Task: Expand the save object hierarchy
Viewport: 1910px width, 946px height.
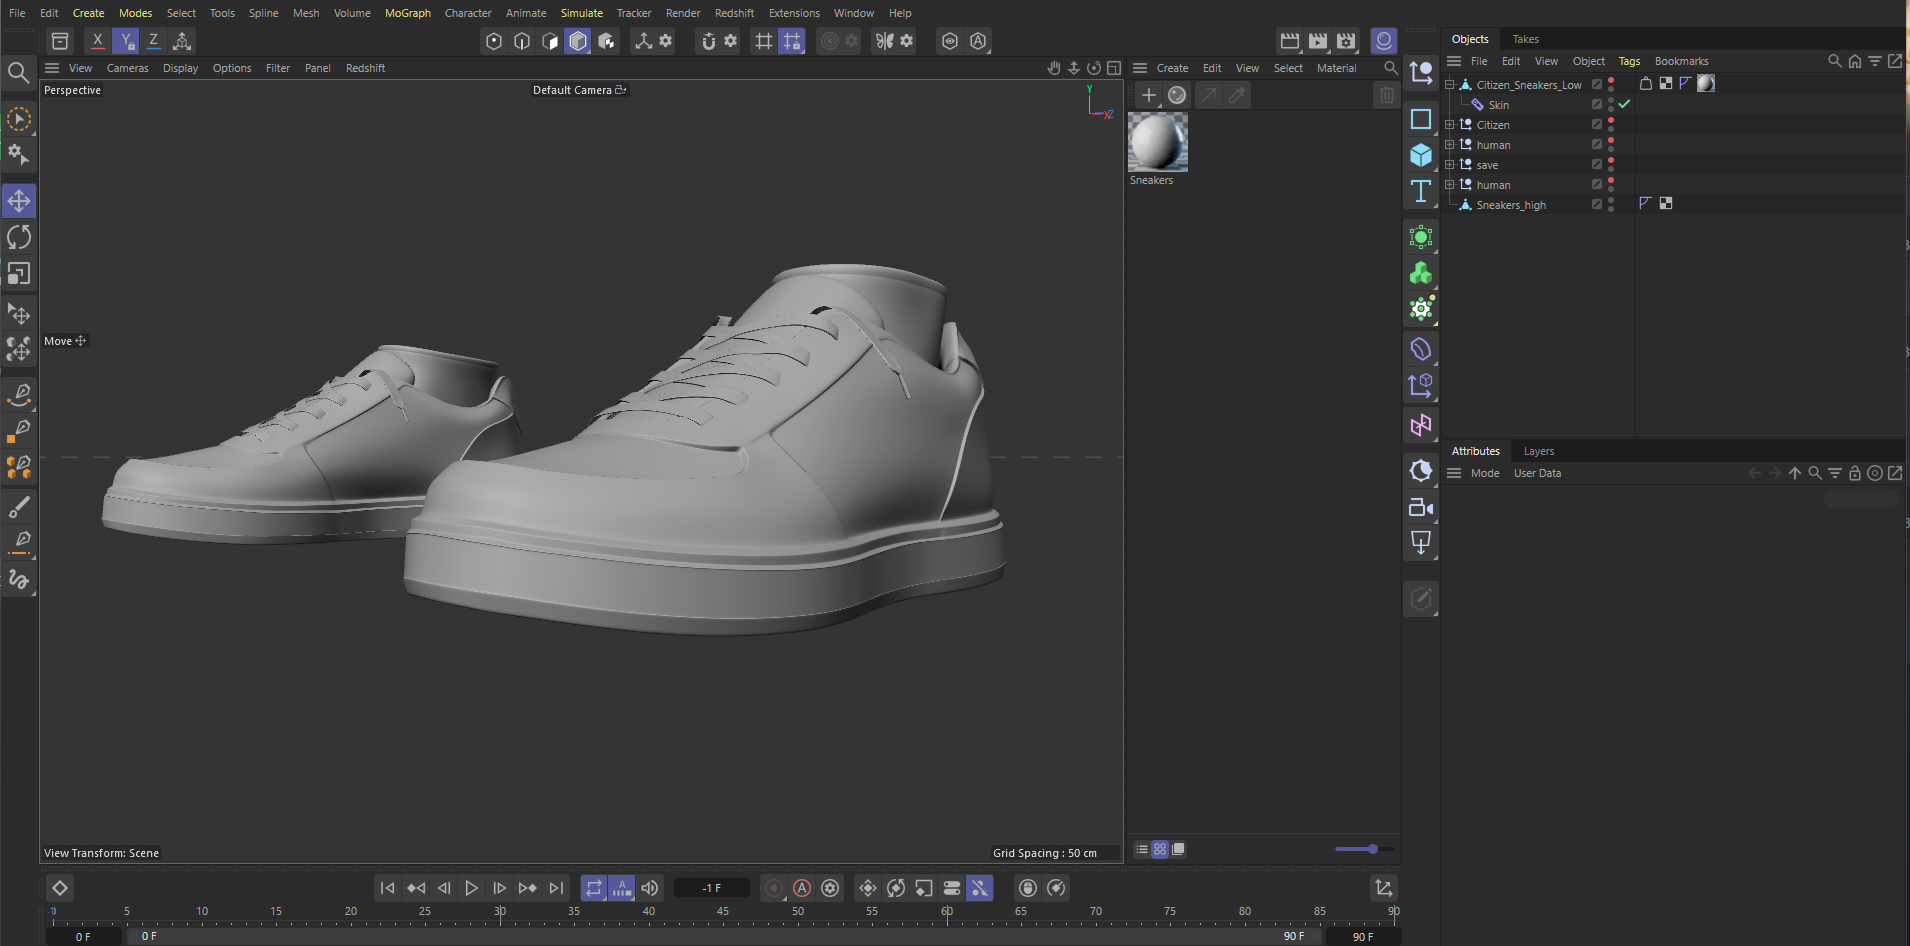Action: pyautogui.click(x=1449, y=165)
